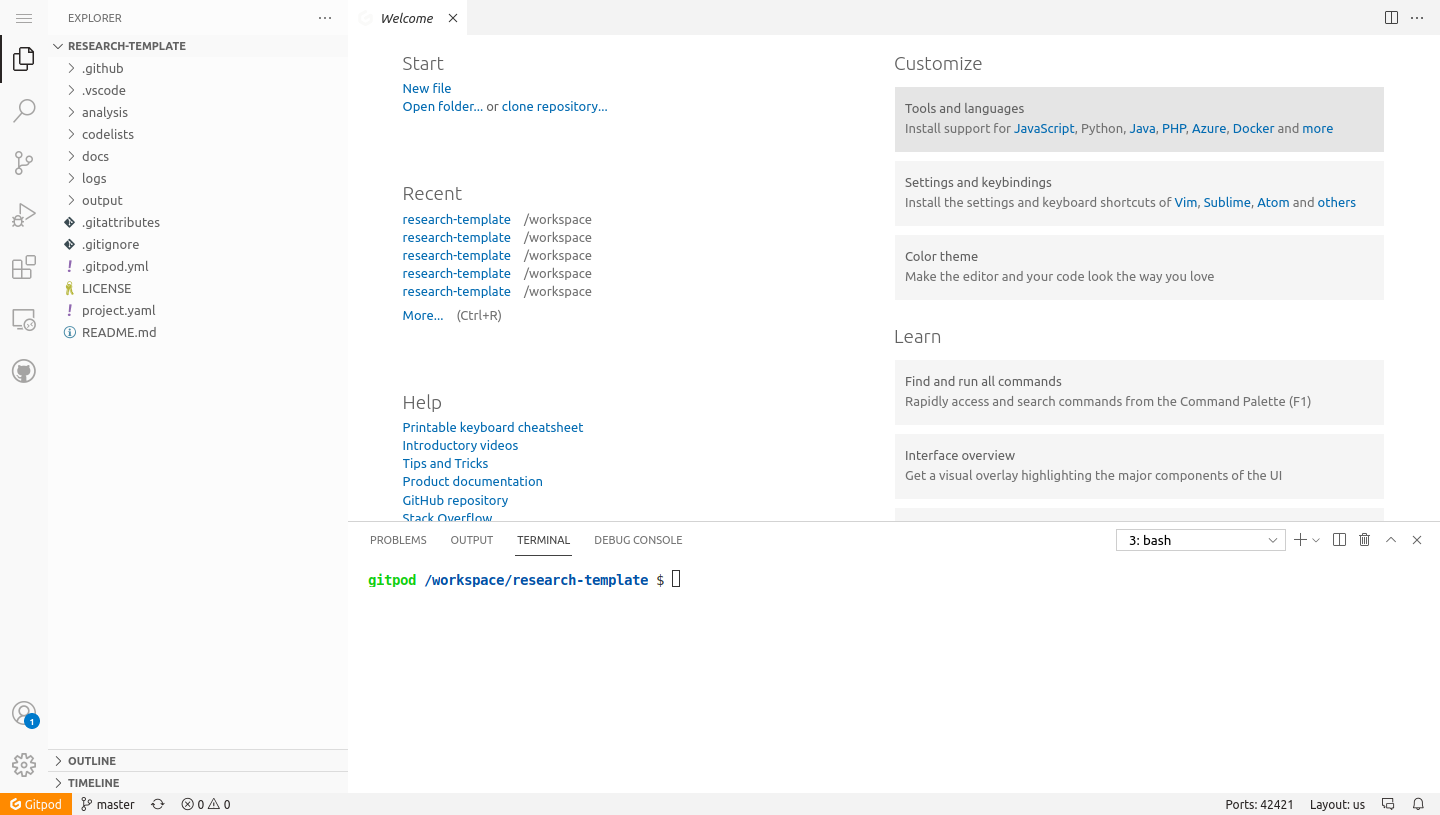Expand the analysis folder
This screenshot has height=815, width=1440.
pos(198,112)
